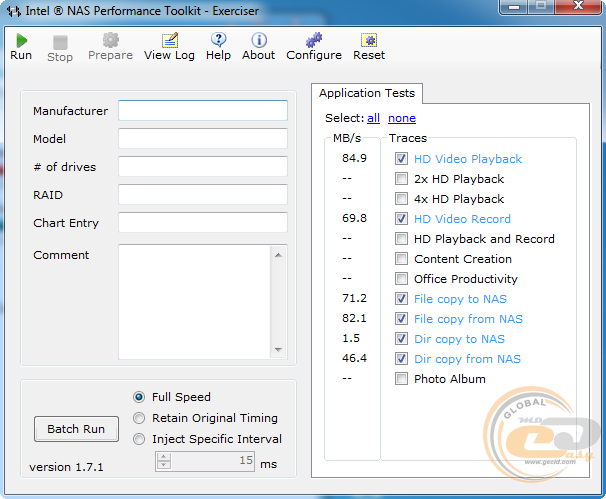The width and height of the screenshot is (606, 499).
Task: Click the green Run icon
Action: coord(21,41)
